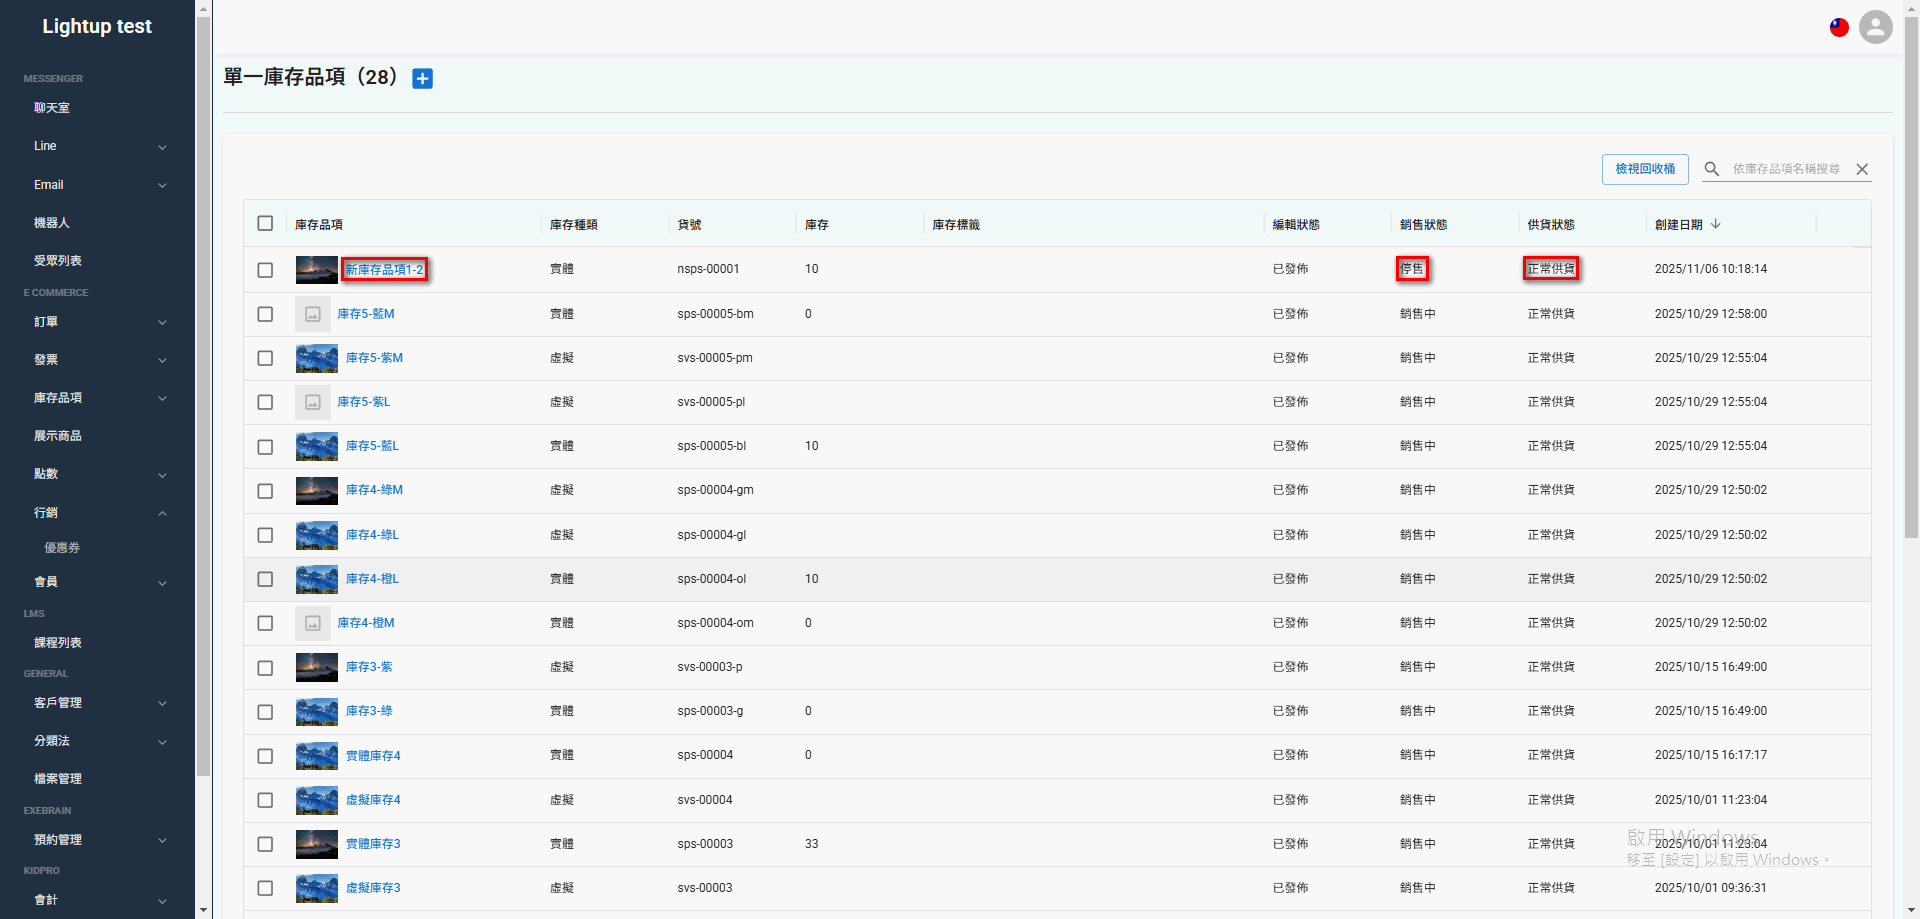Open the 新庫存品項1-2 item link

point(385,270)
